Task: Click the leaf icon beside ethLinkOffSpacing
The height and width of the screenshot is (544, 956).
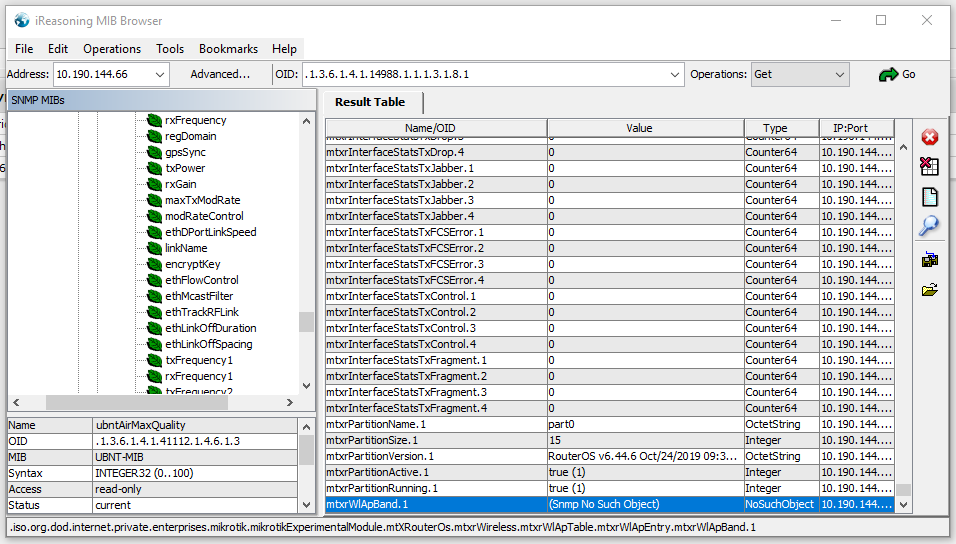Action: [x=155, y=344]
